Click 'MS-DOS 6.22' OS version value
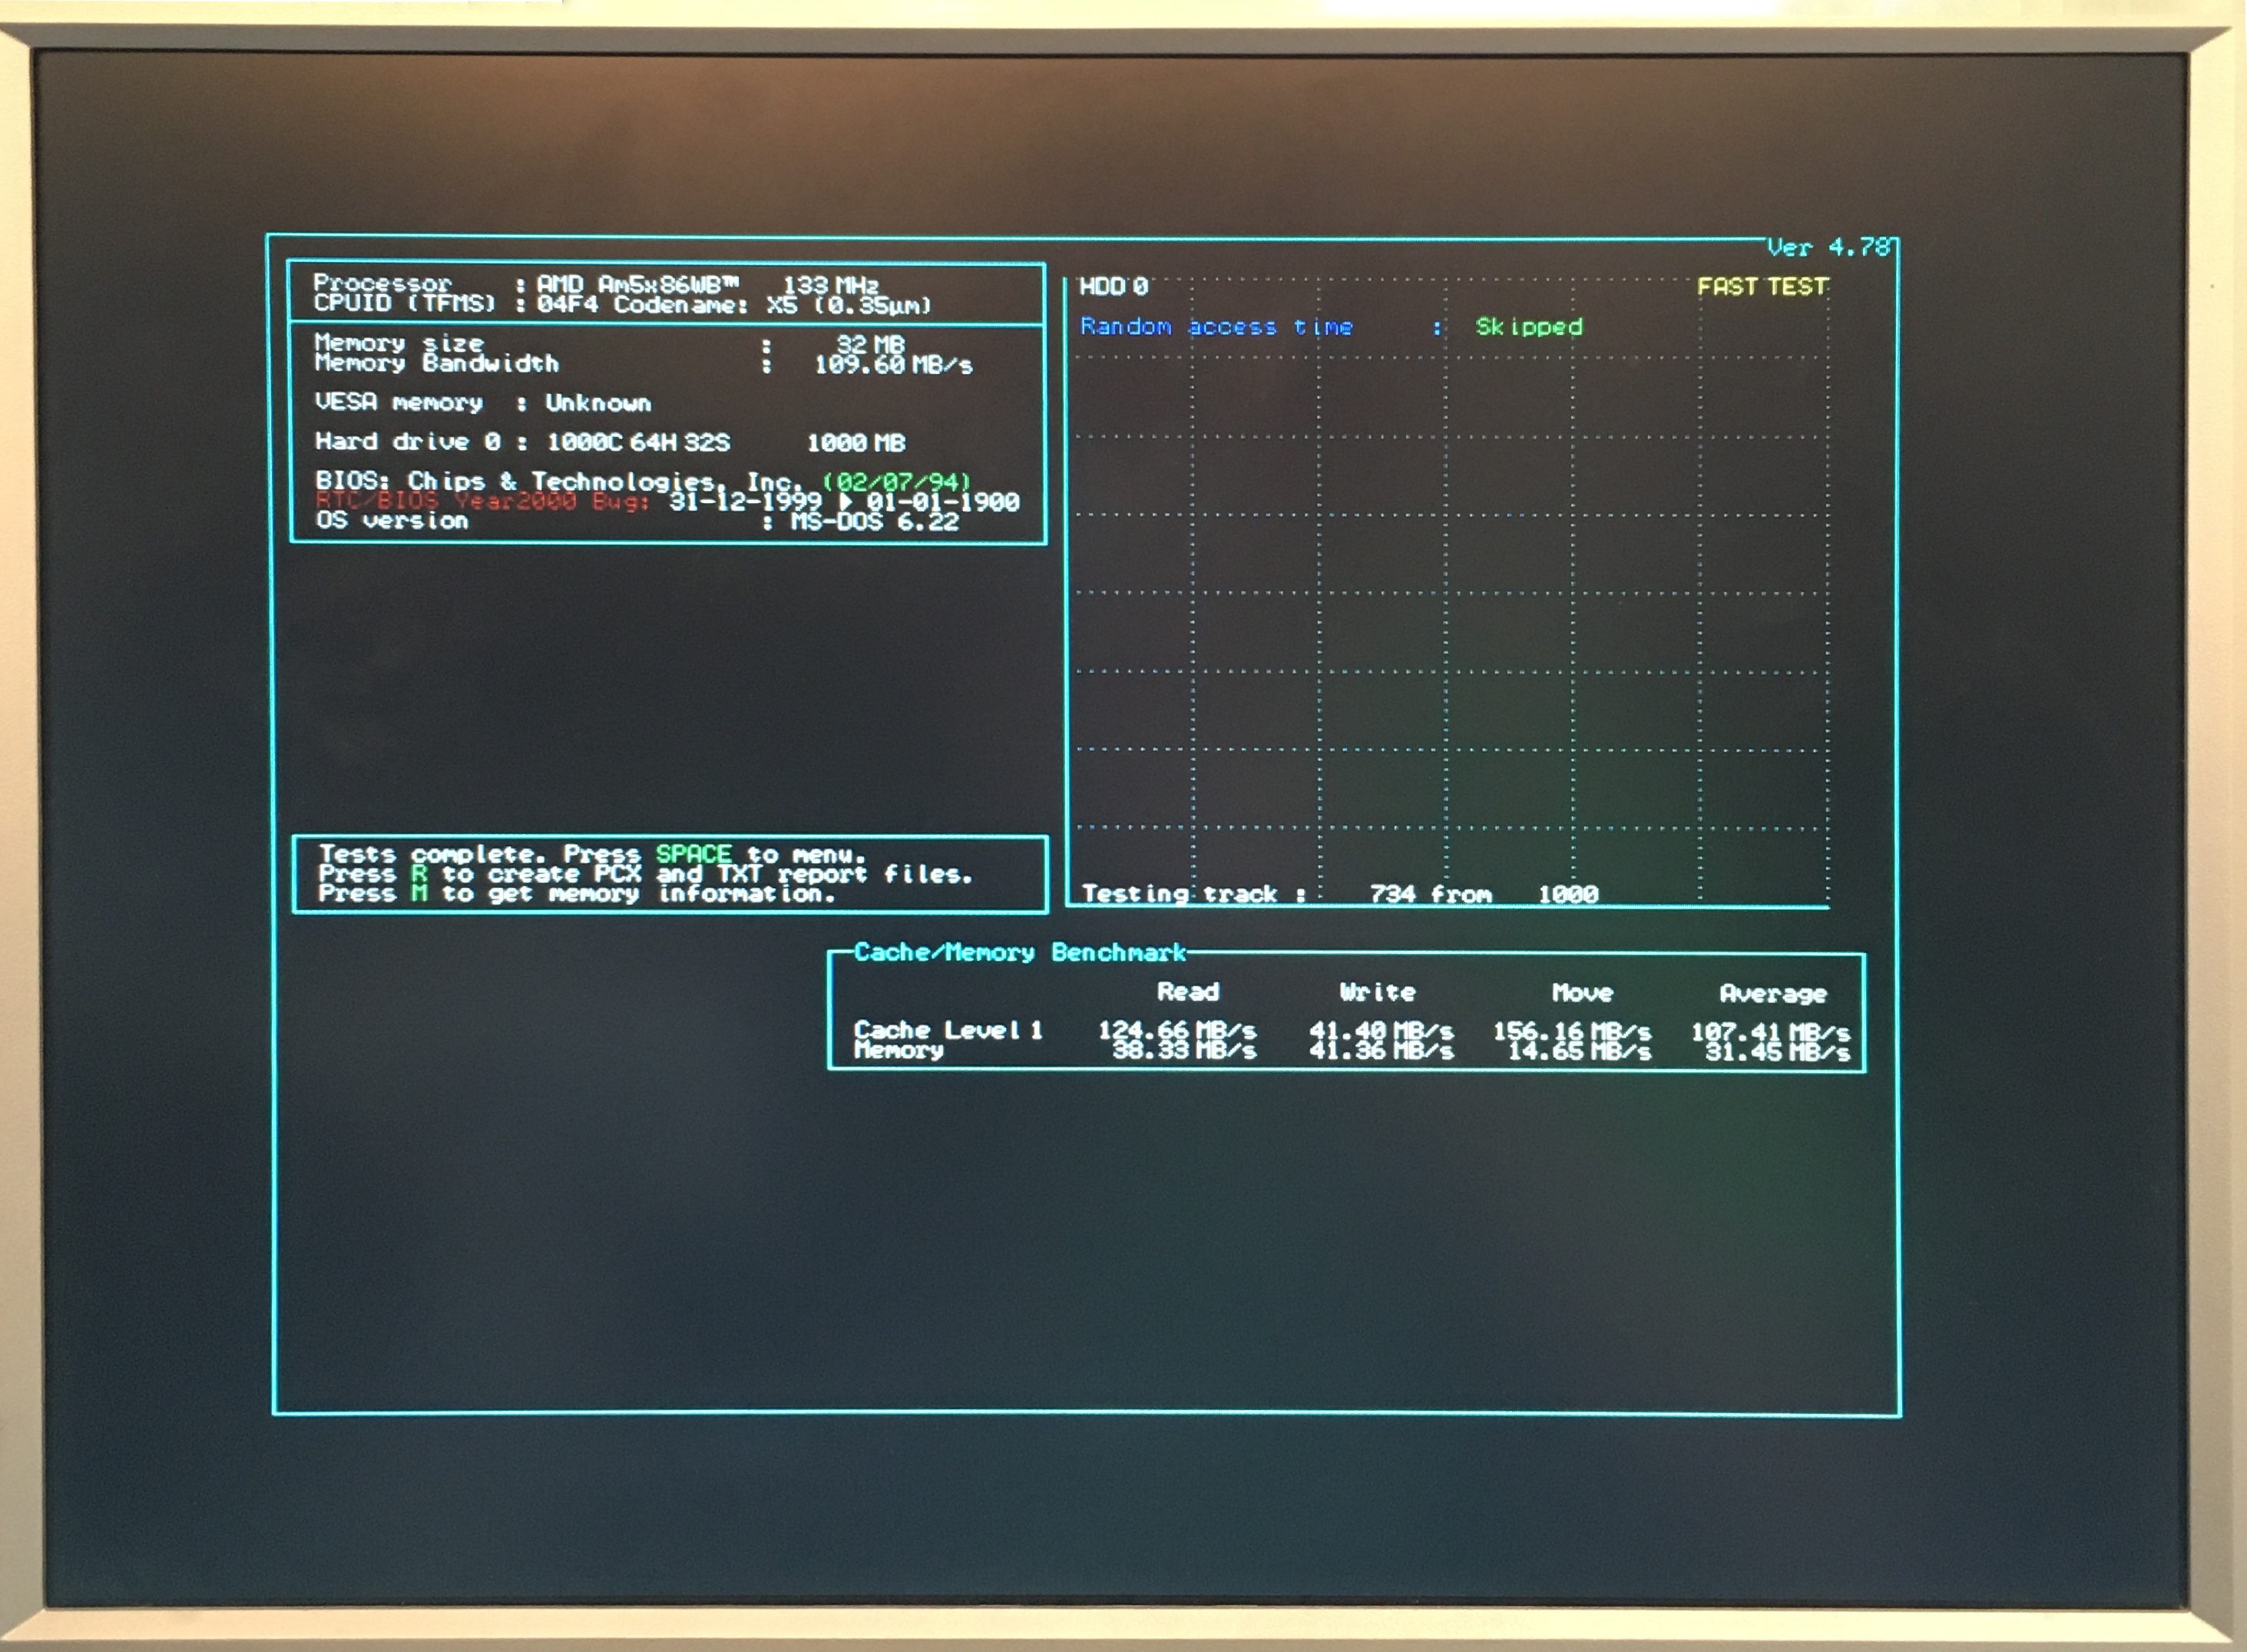This screenshot has height=1652, width=2247. (875, 522)
